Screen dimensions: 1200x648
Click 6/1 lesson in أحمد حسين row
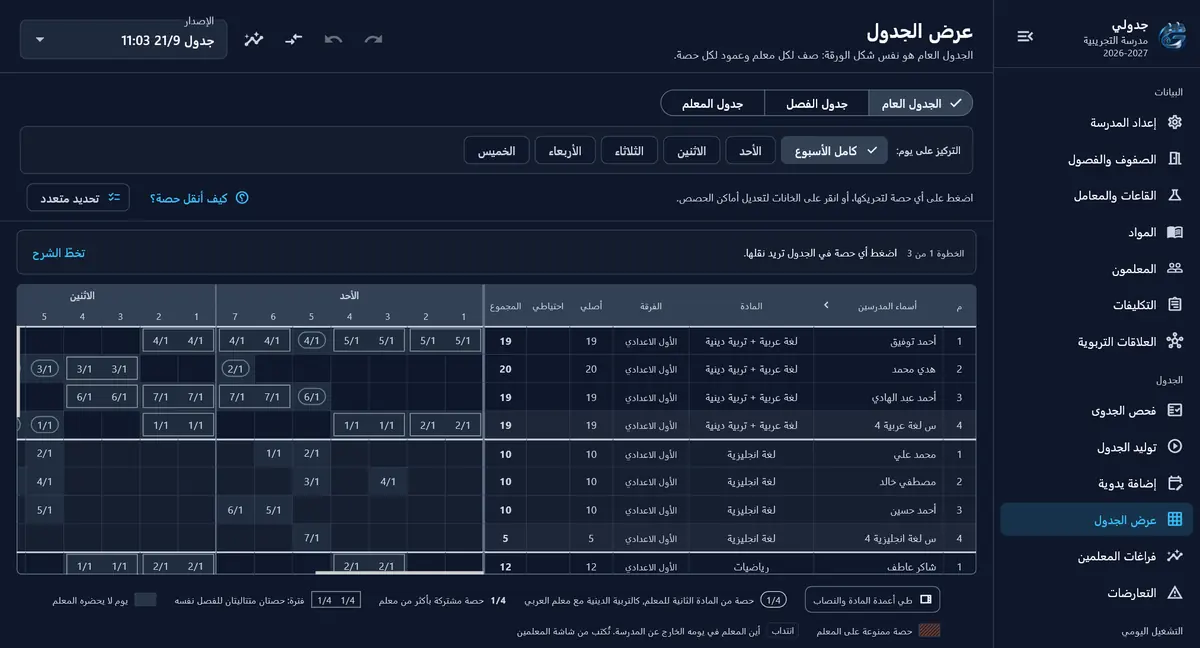coord(236,510)
